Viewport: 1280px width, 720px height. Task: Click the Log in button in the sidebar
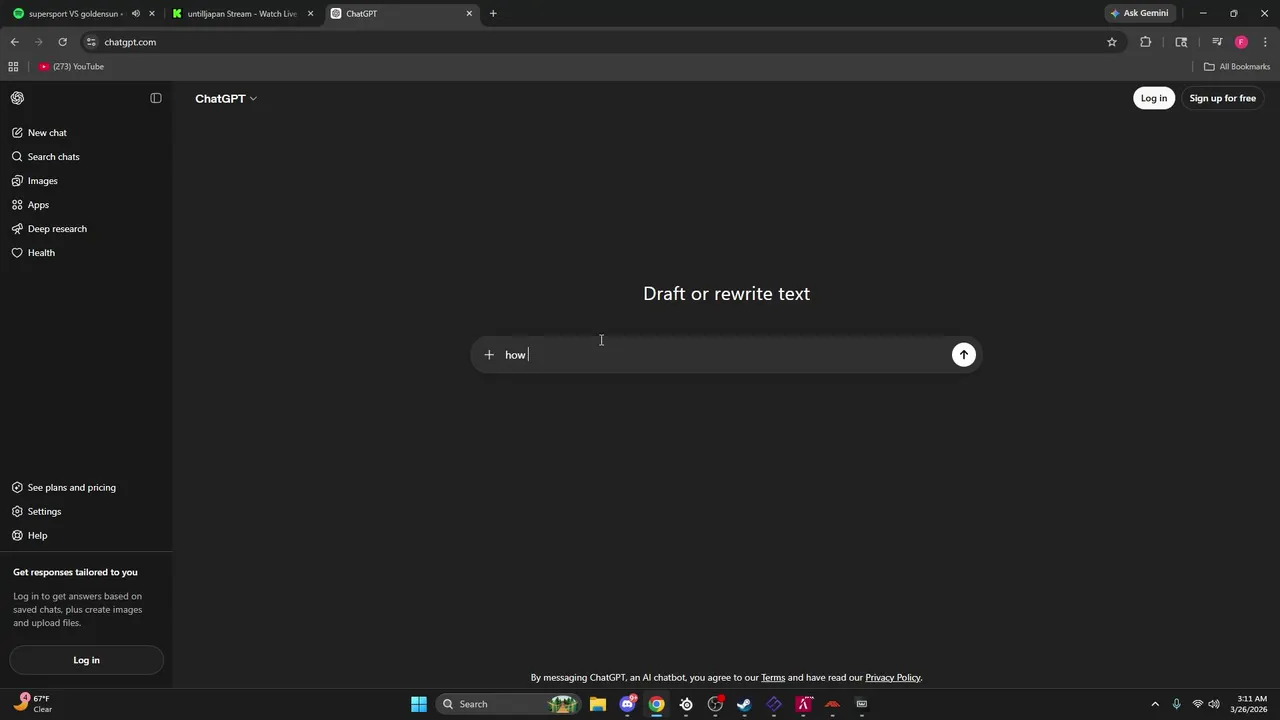(86, 660)
